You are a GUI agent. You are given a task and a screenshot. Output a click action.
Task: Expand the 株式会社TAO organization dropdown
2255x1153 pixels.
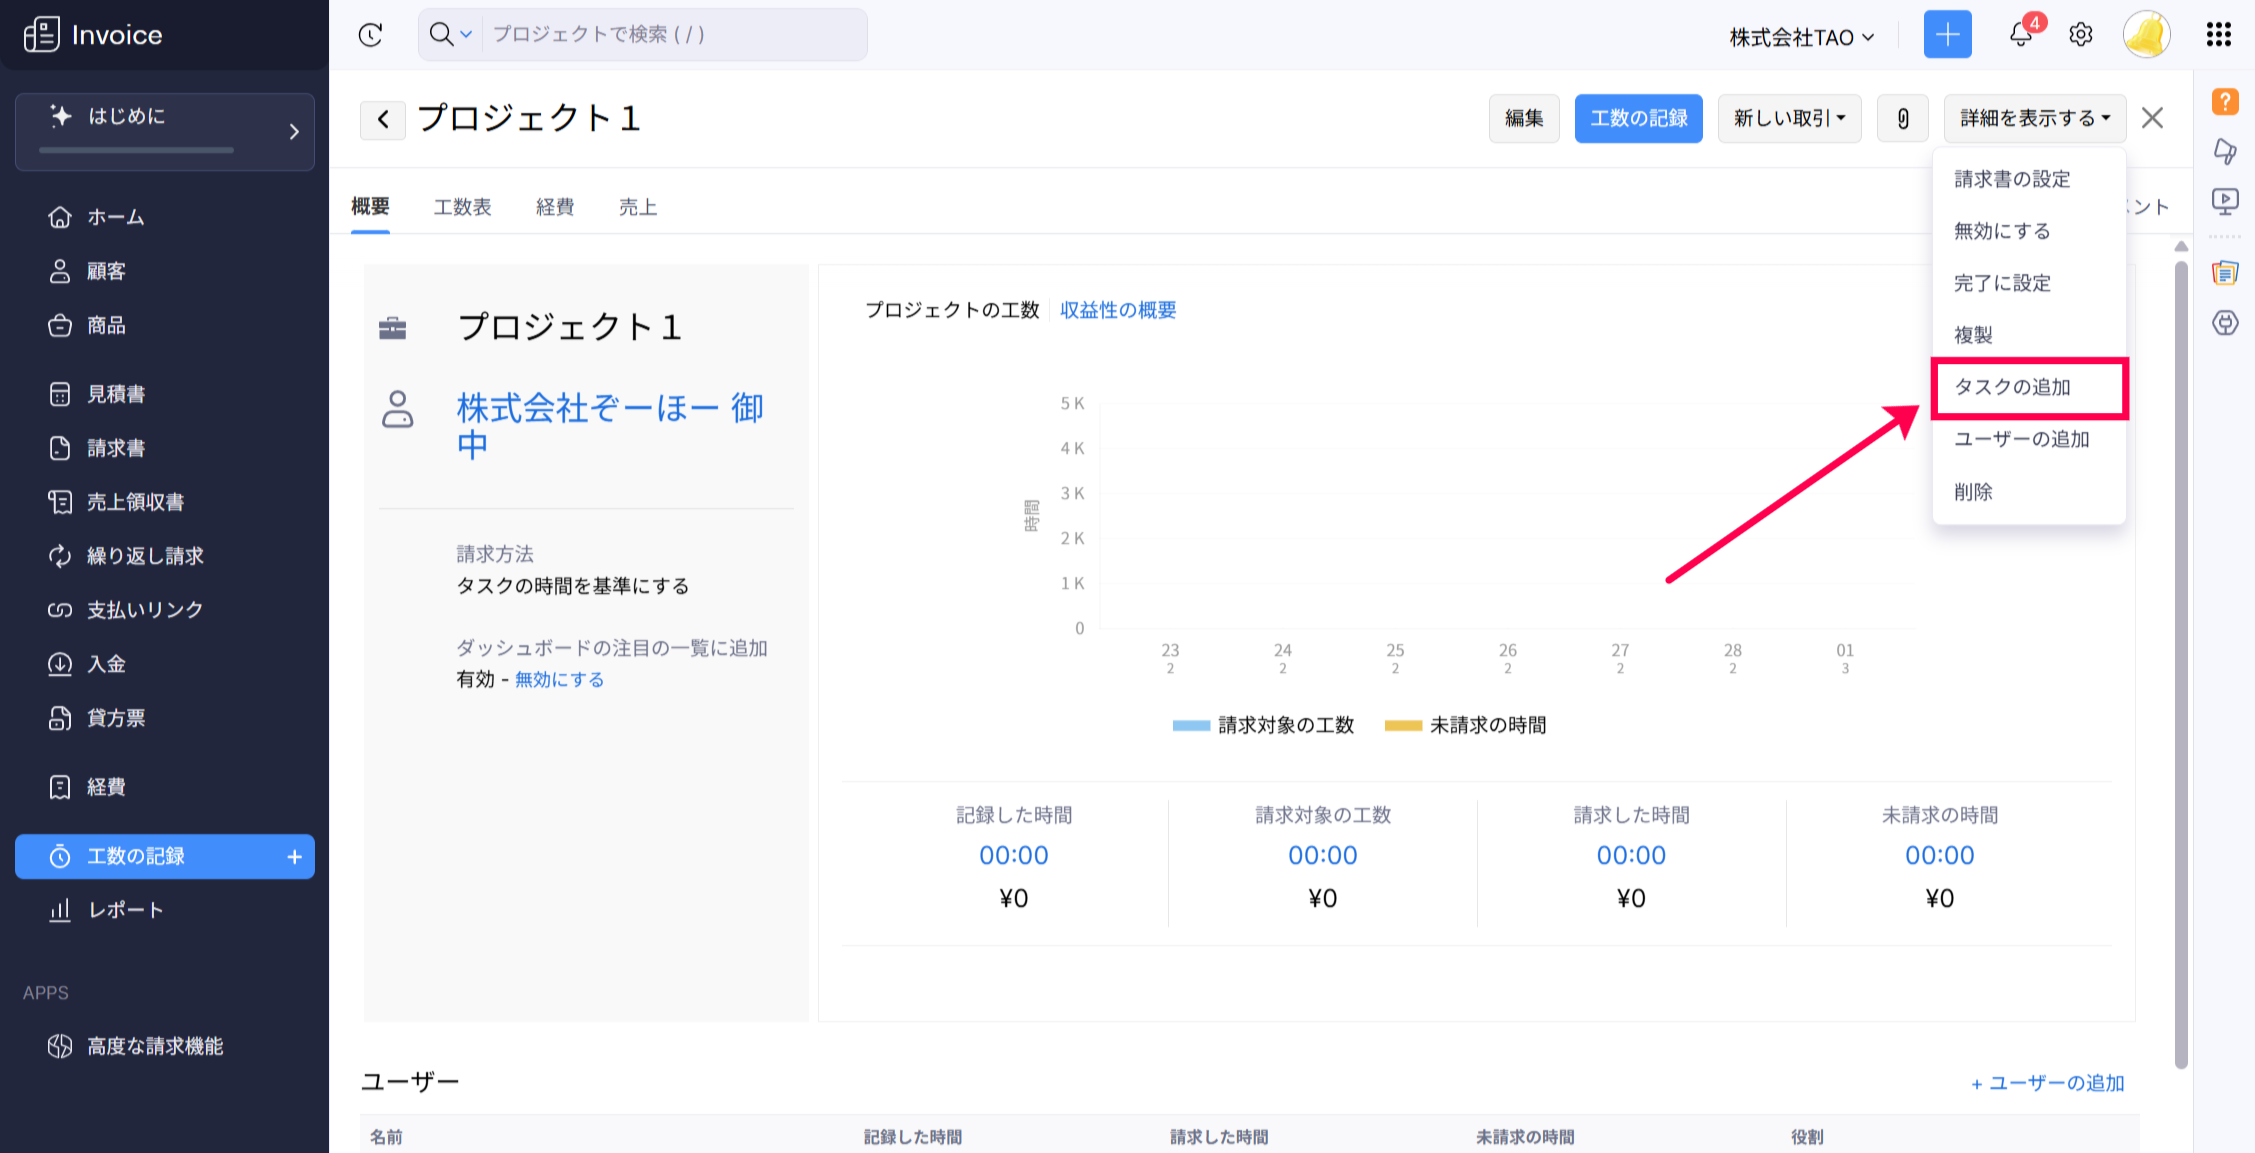coord(1801,37)
